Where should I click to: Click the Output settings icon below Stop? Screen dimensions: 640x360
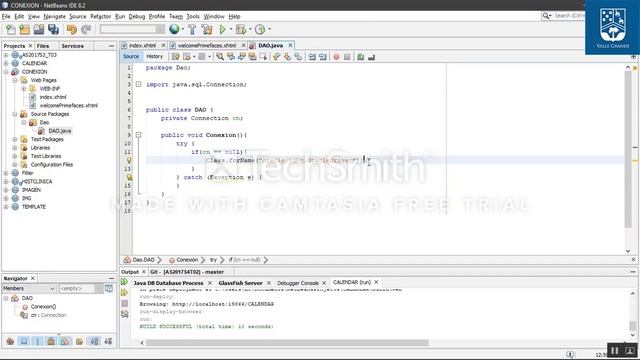(x=124, y=314)
